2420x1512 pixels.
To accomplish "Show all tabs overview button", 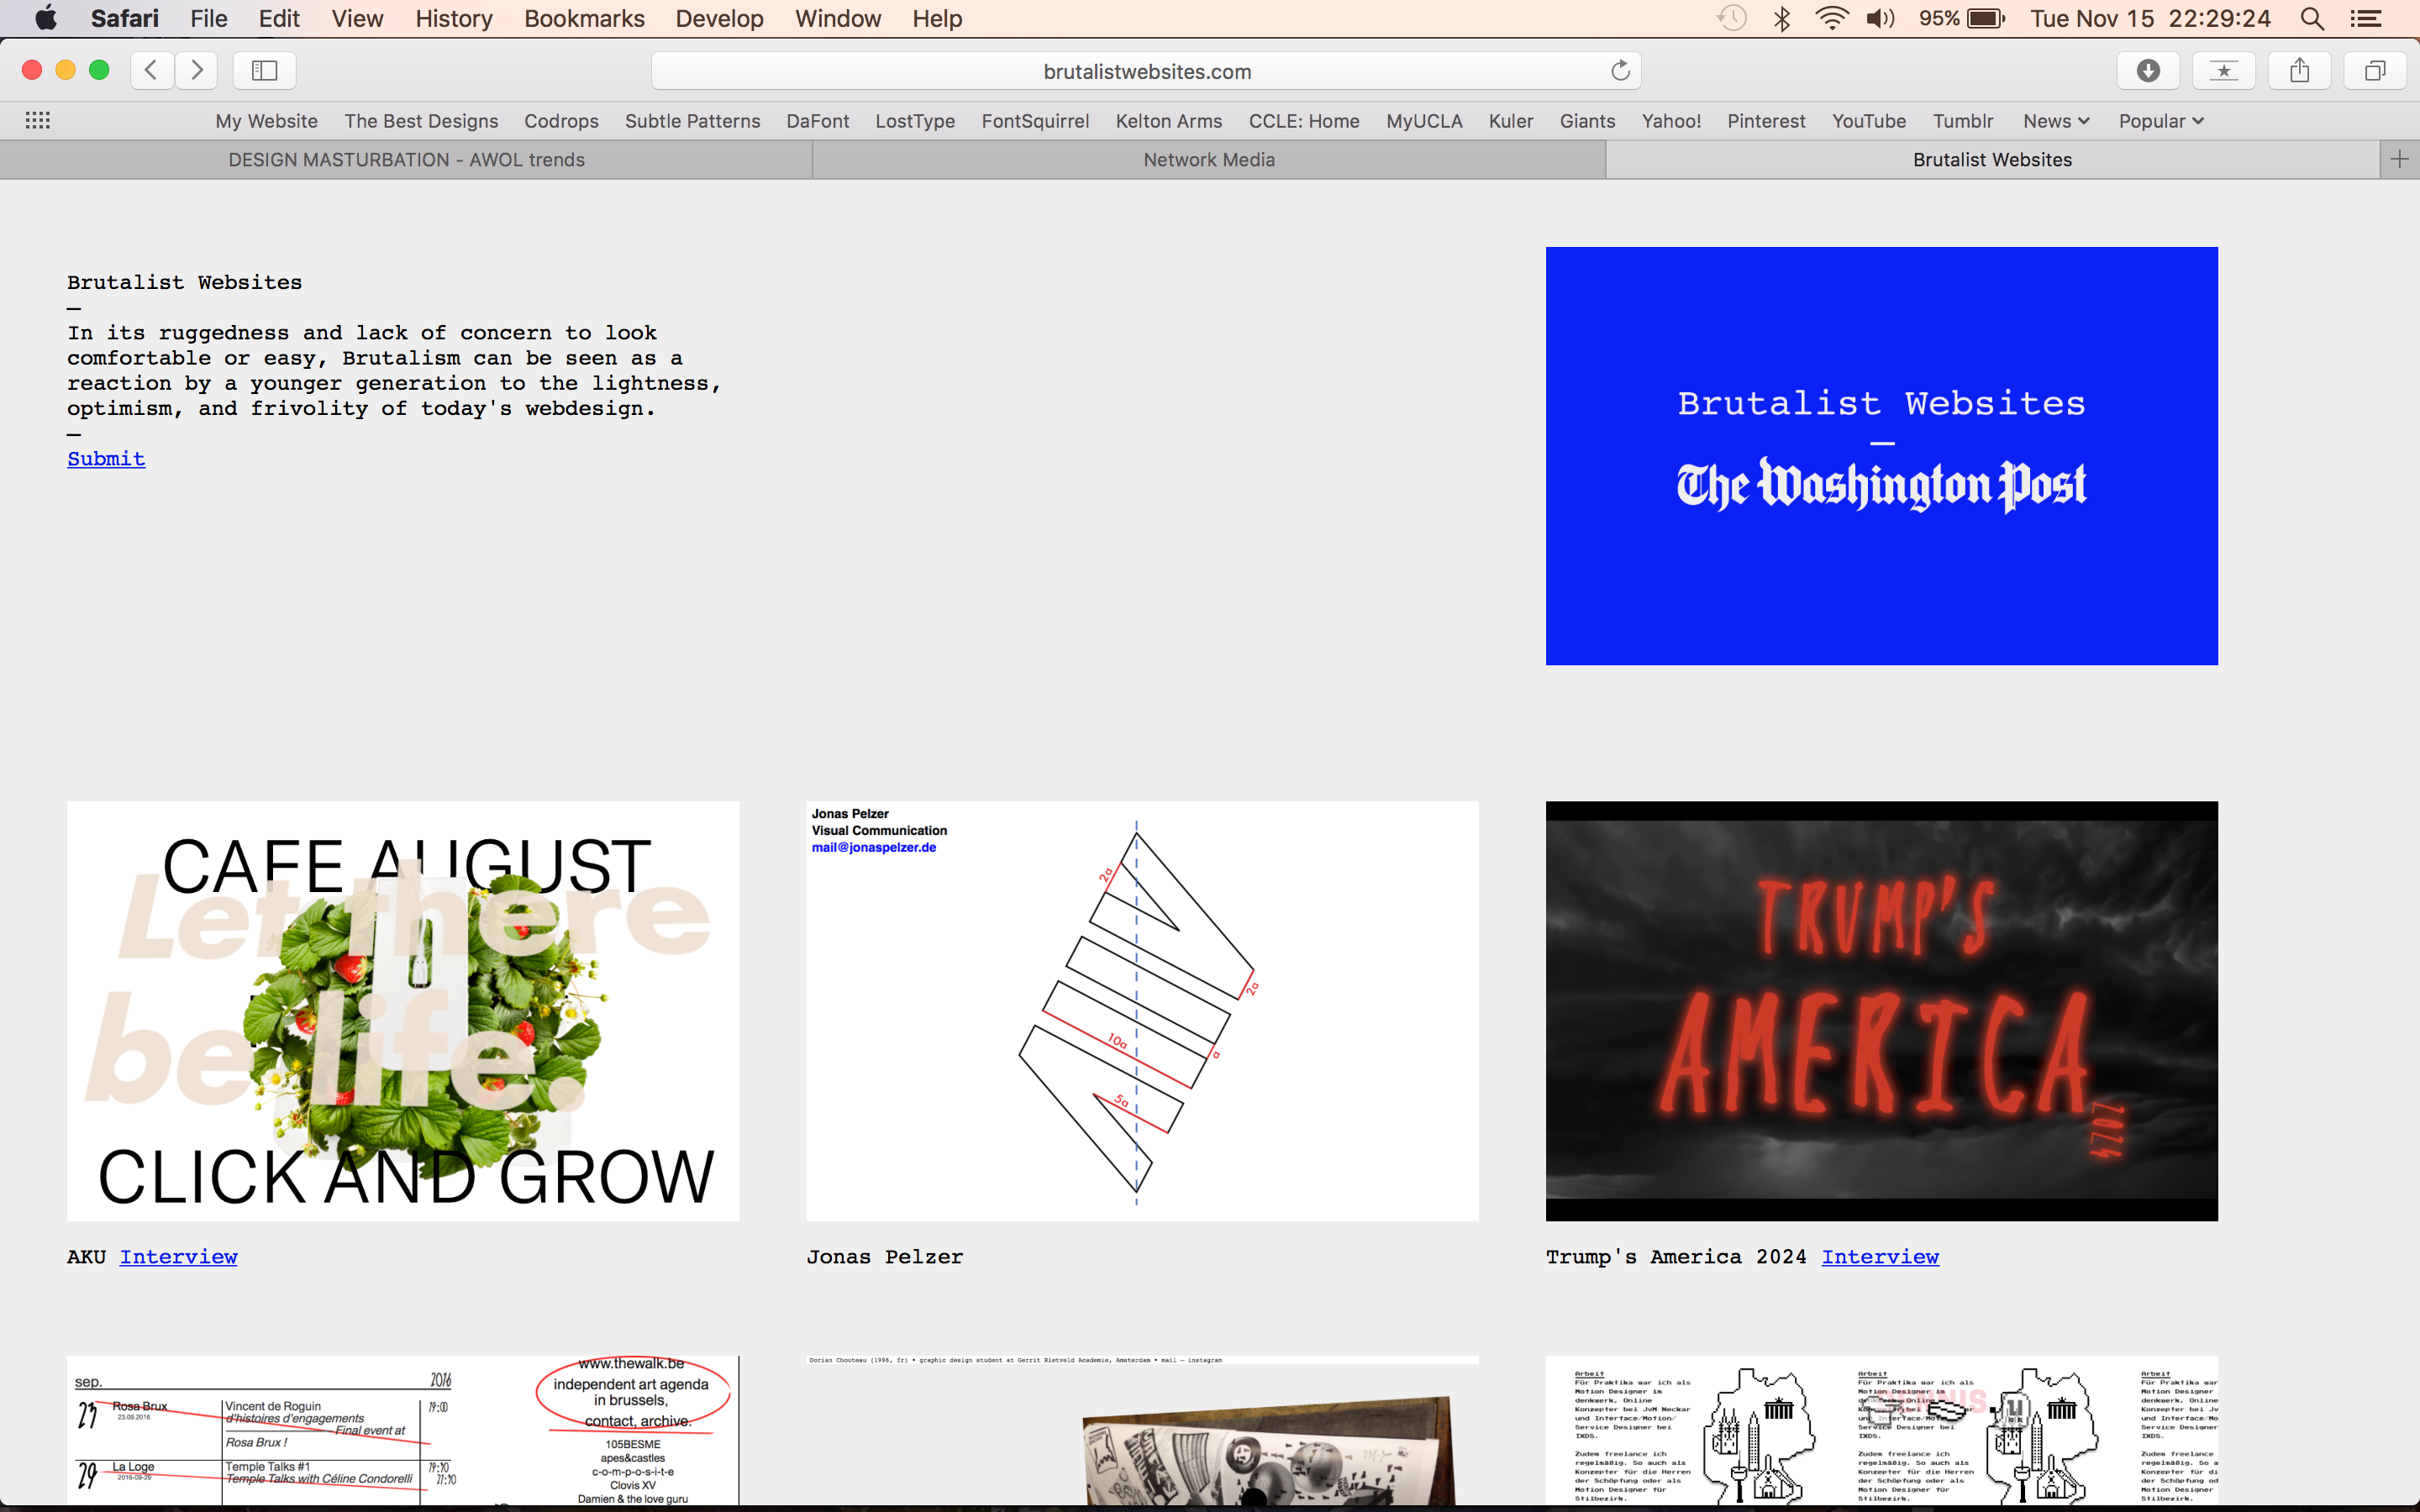I will click(x=2375, y=70).
